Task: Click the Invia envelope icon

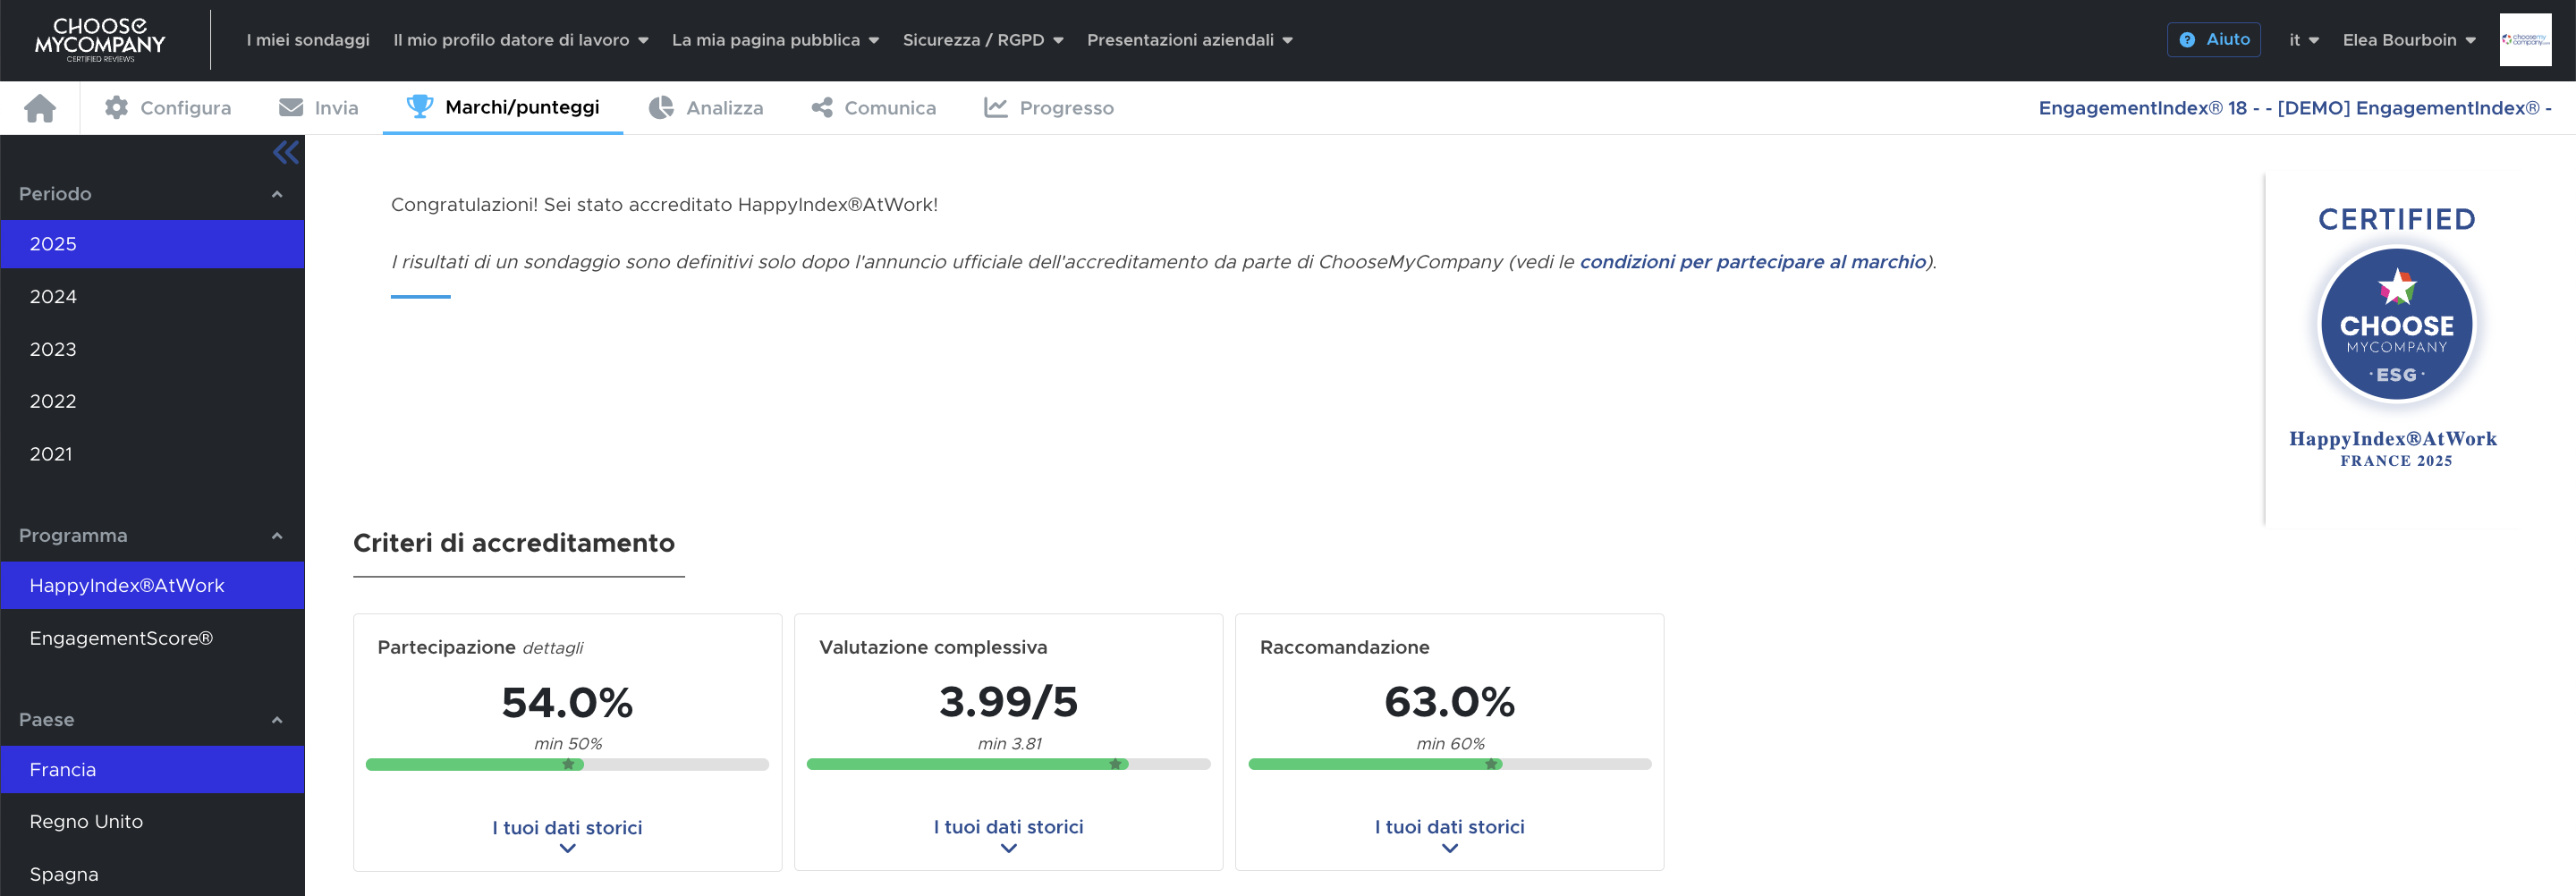Action: tap(291, 108)
